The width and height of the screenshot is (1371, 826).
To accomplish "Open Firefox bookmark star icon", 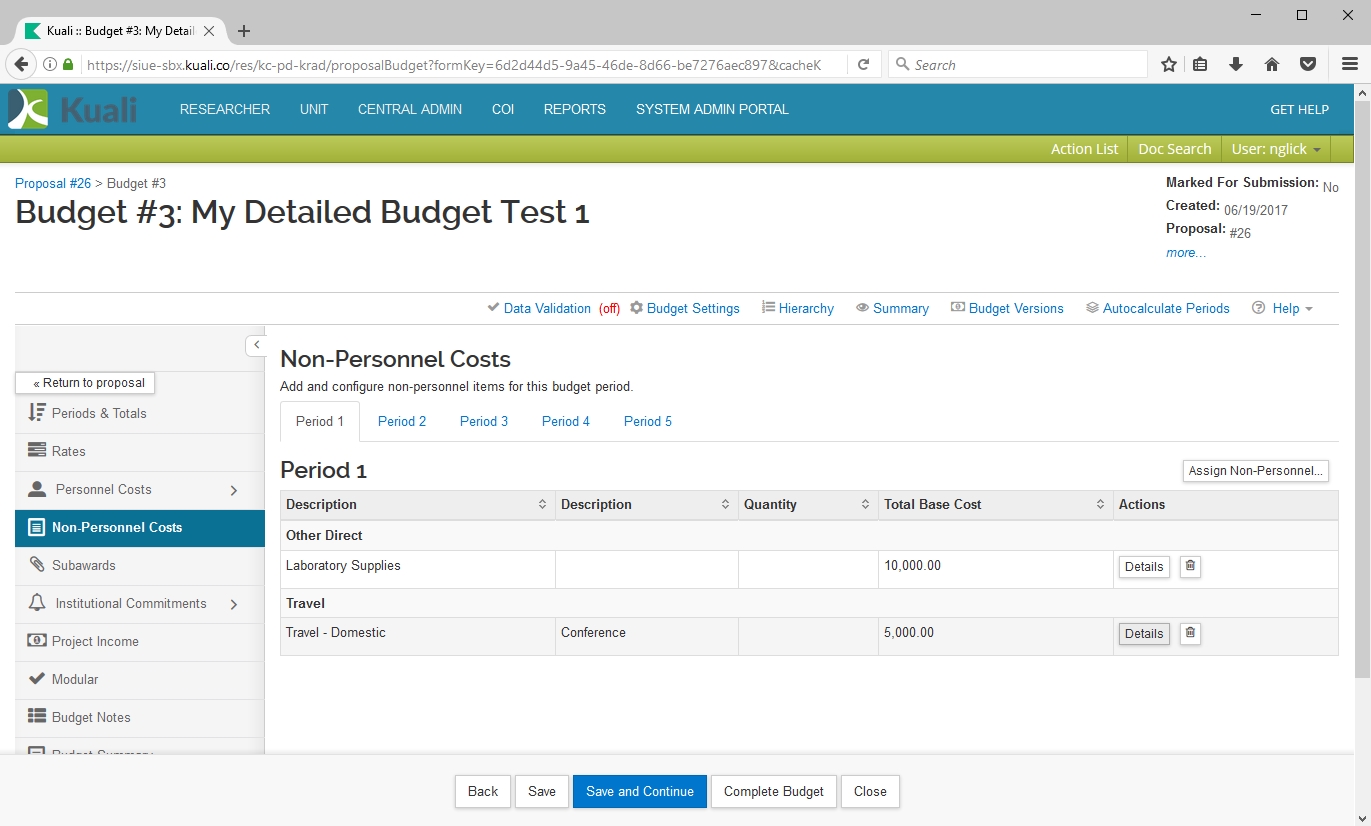I will point(1168,65).
